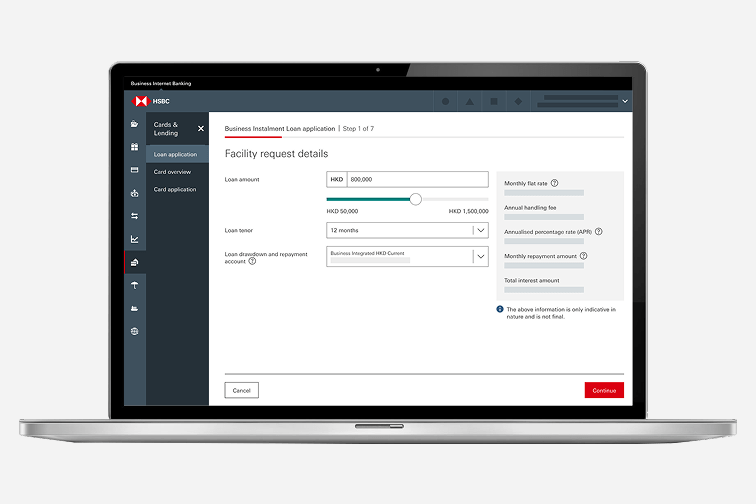Click the Annual handling fee label
Viewport: 756px width, 504px height.
pyautogui.click(x=530, y=207)
